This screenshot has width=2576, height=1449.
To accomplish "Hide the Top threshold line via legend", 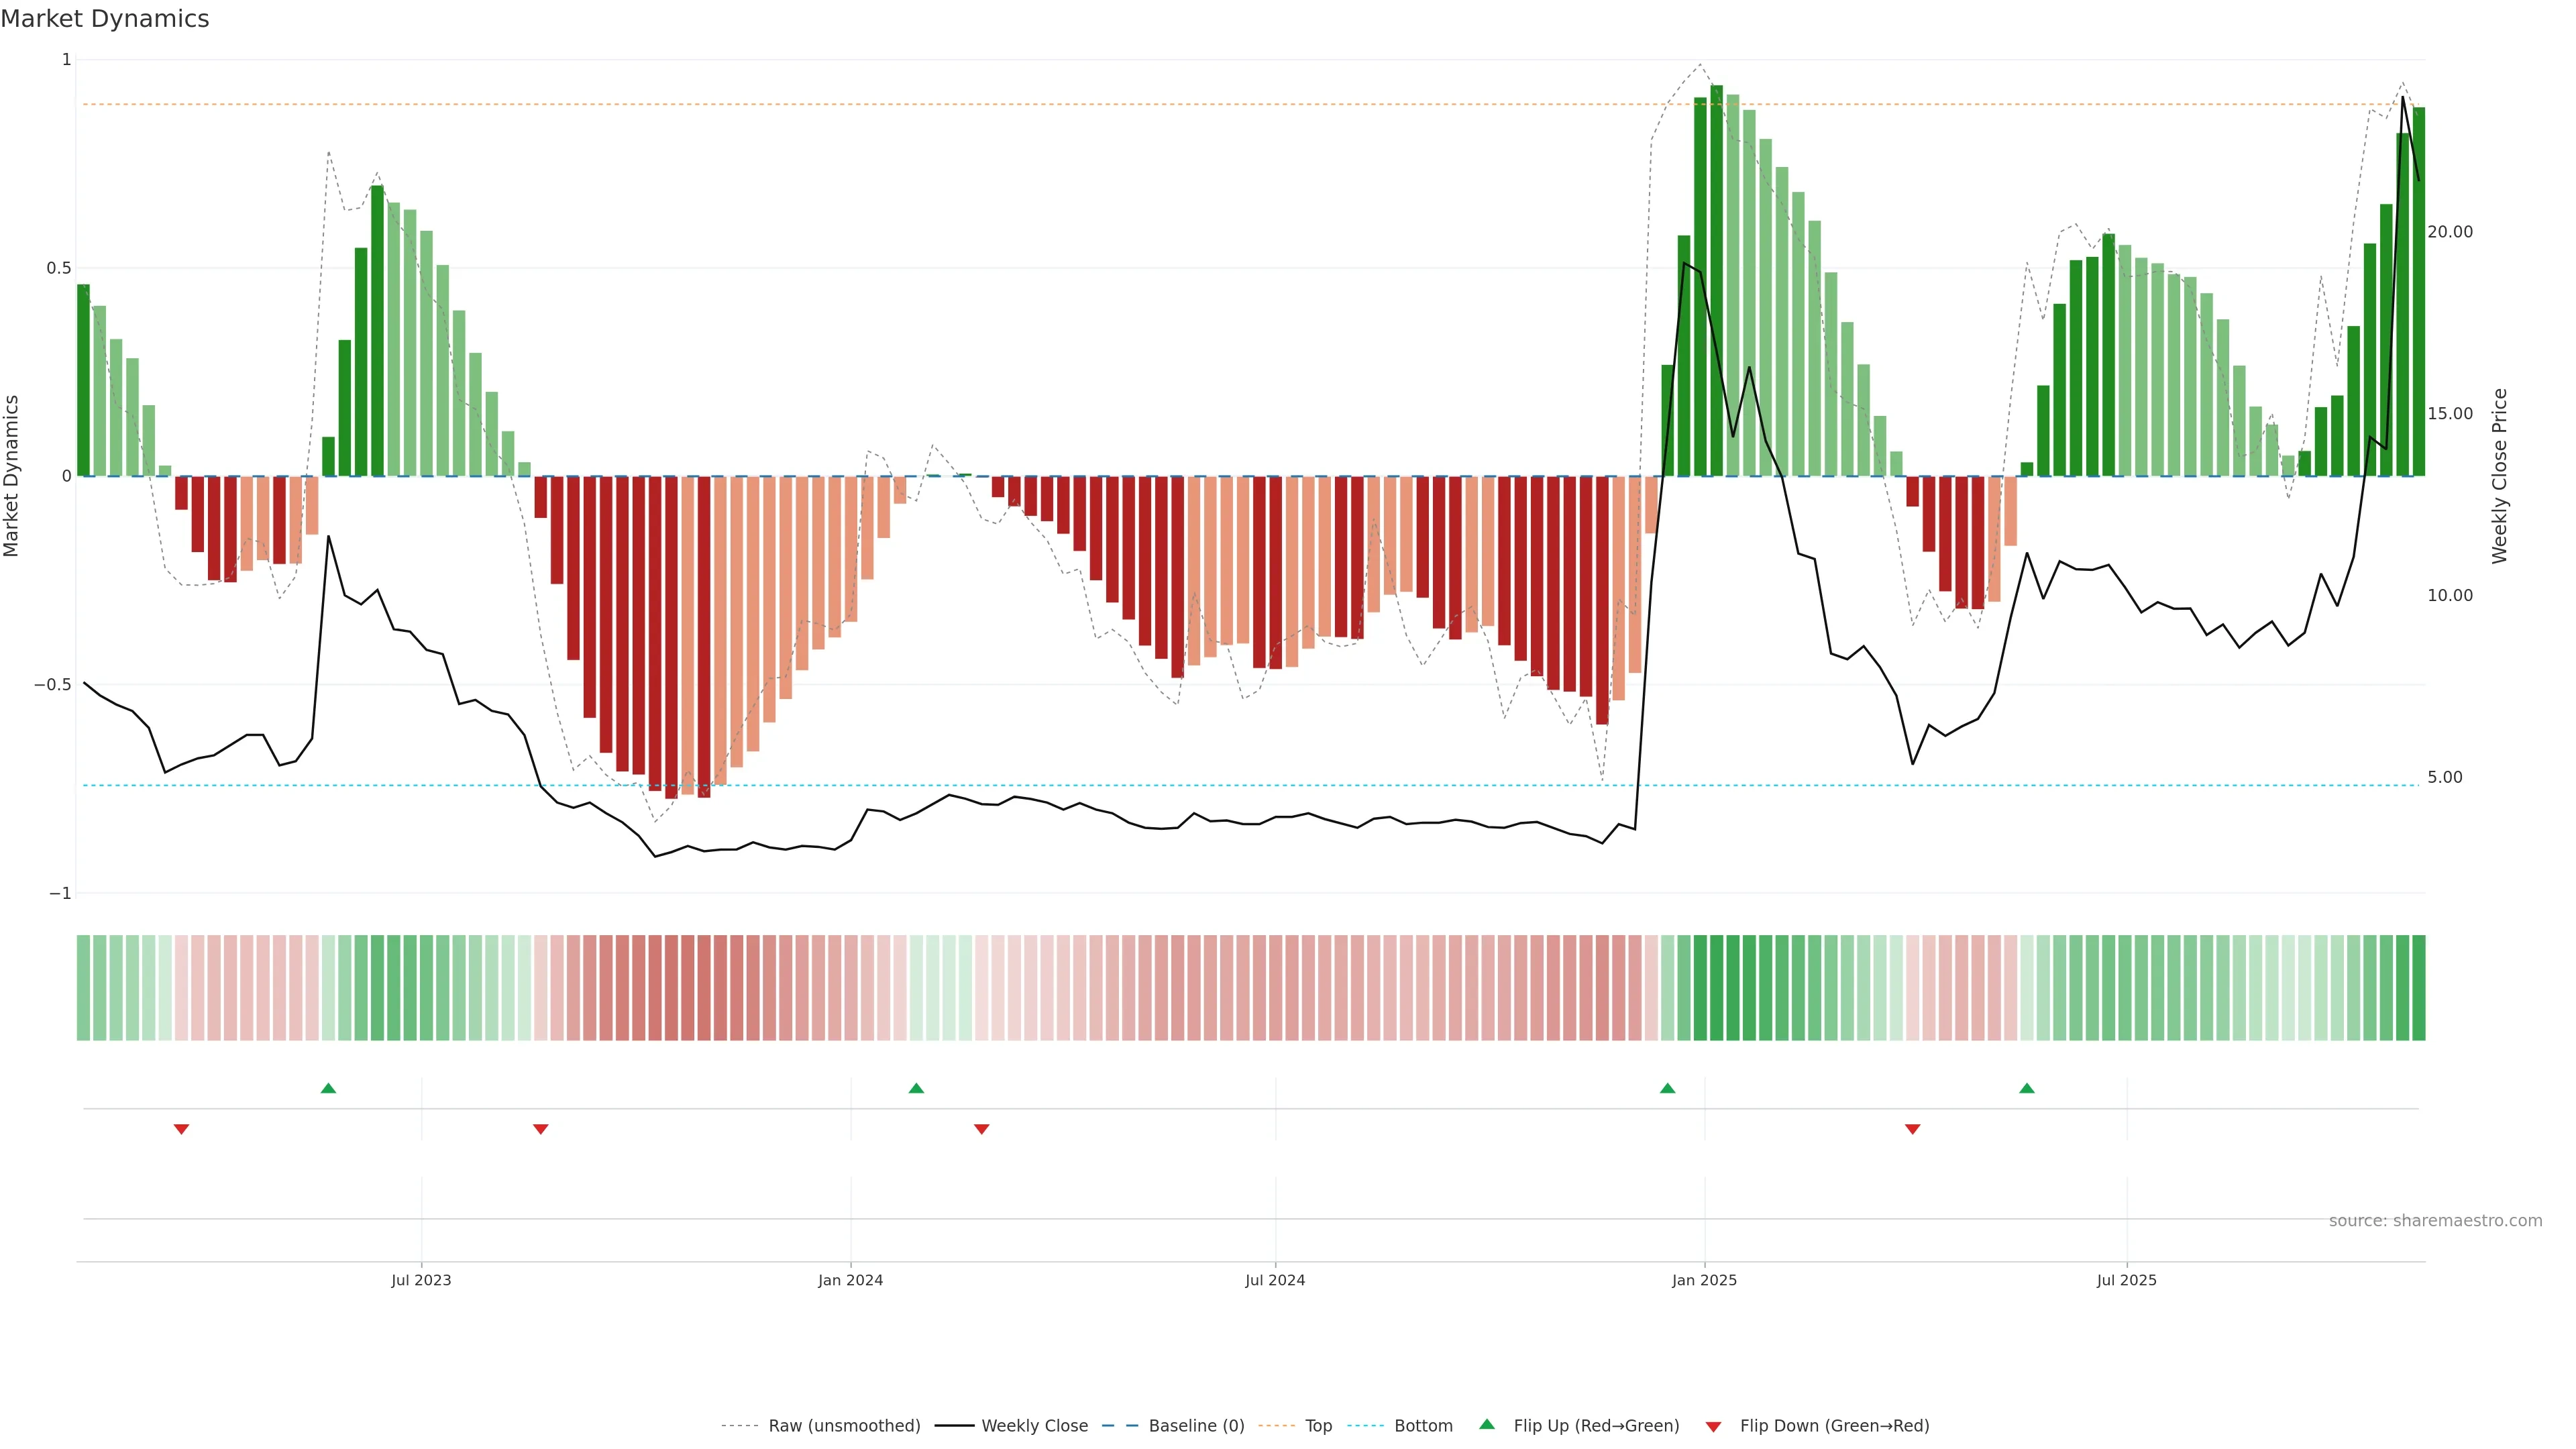I will (x=1318, y=1426).
